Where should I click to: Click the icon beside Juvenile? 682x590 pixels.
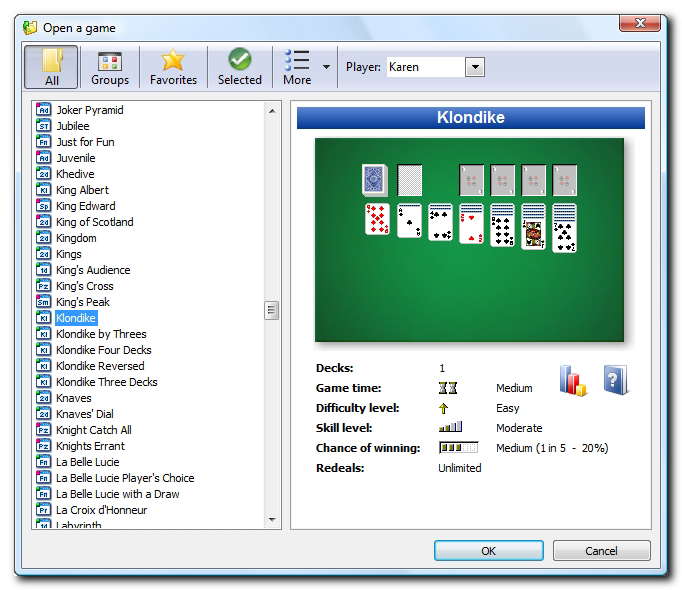coord(43,158)
